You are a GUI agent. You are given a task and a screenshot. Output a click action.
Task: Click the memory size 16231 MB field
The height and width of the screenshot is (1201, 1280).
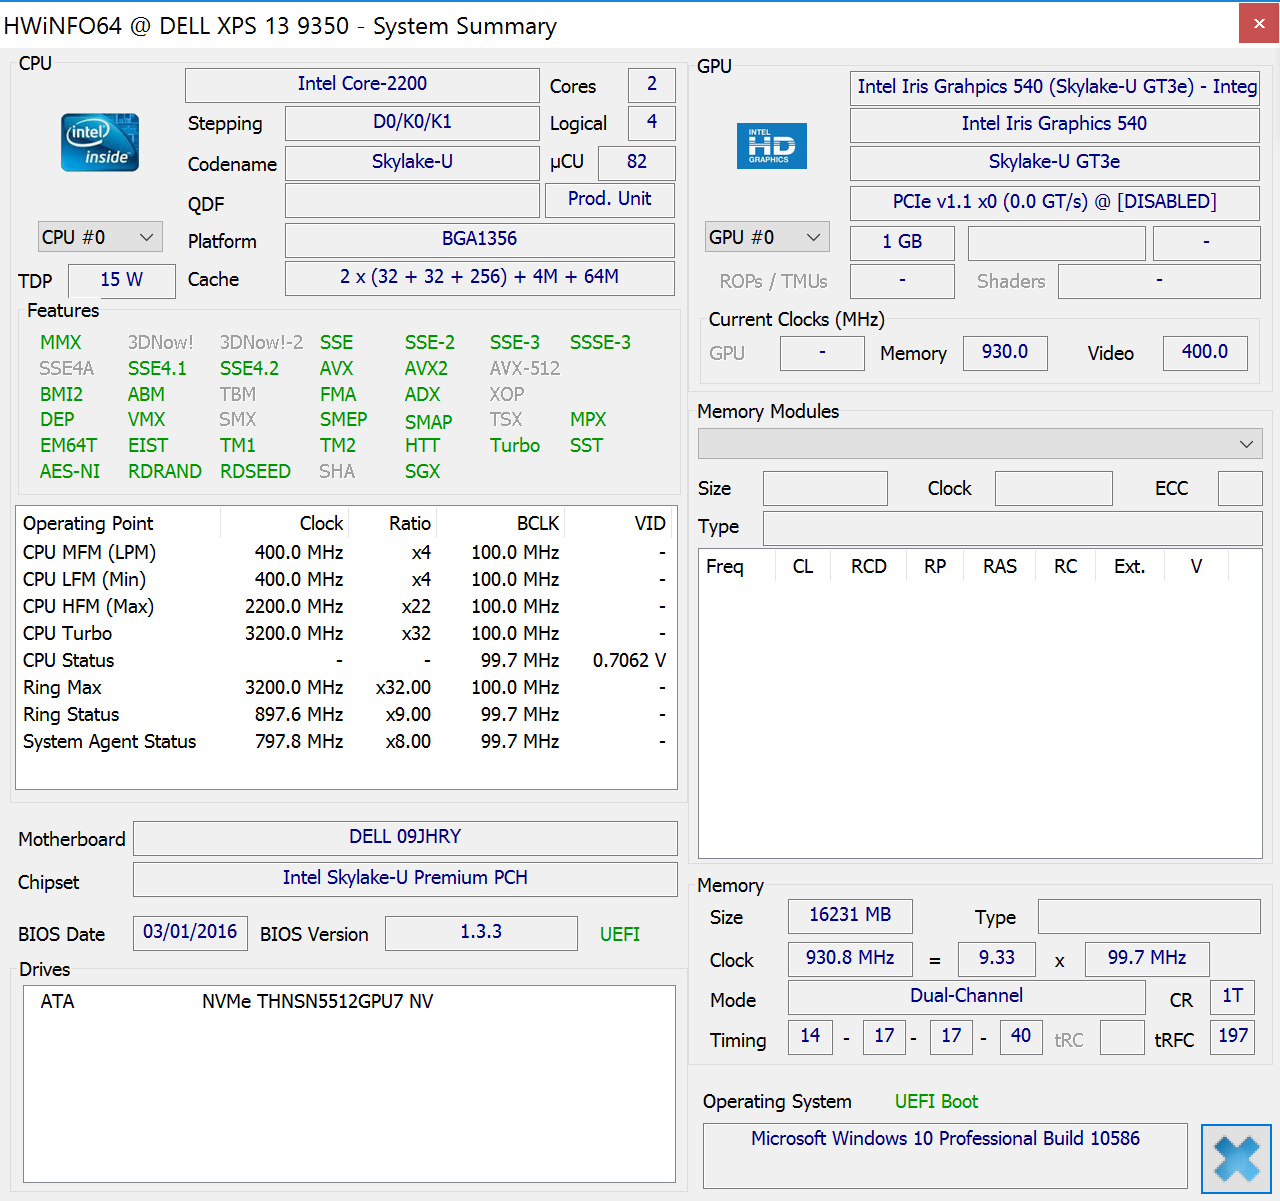click(850, 915)
